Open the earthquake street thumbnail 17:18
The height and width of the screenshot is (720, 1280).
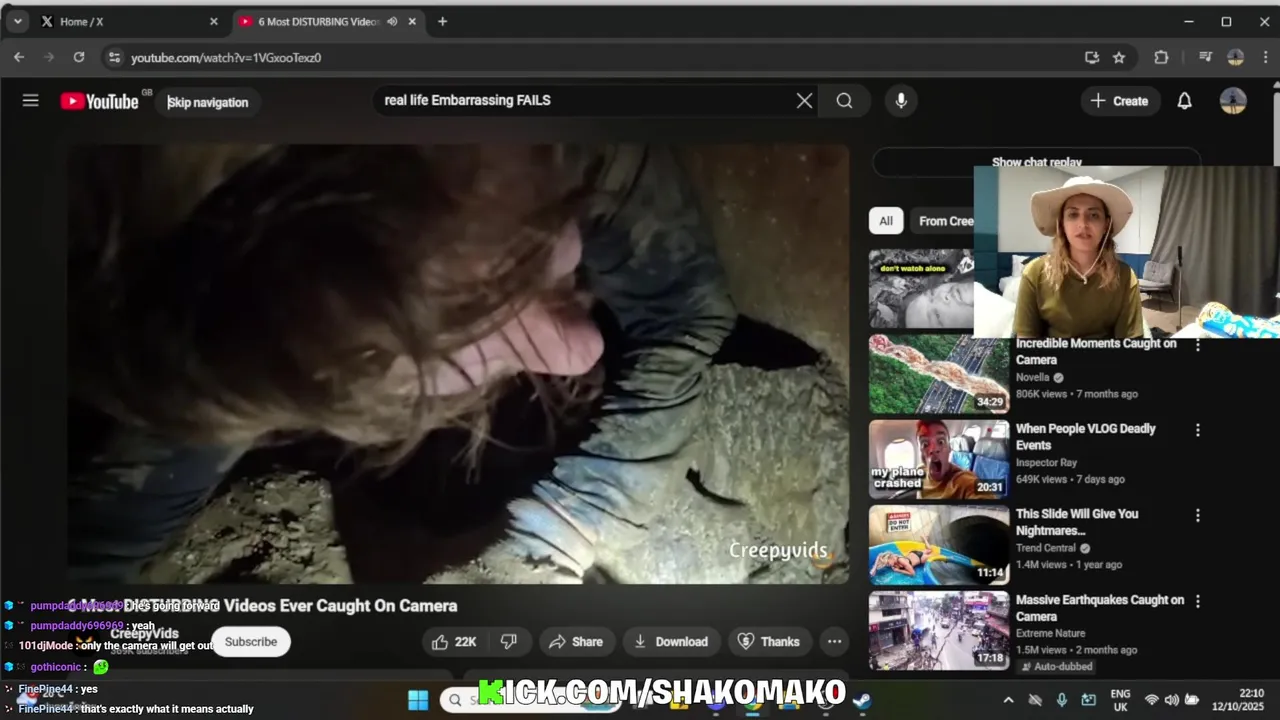(939, 630)
